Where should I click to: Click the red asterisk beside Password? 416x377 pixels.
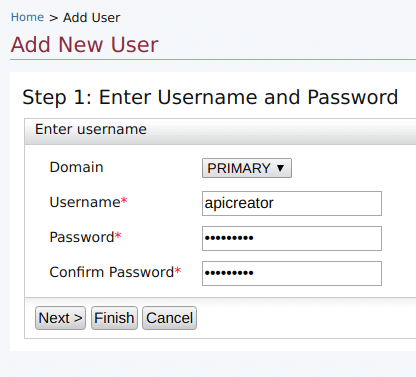(x=118, y=235)
